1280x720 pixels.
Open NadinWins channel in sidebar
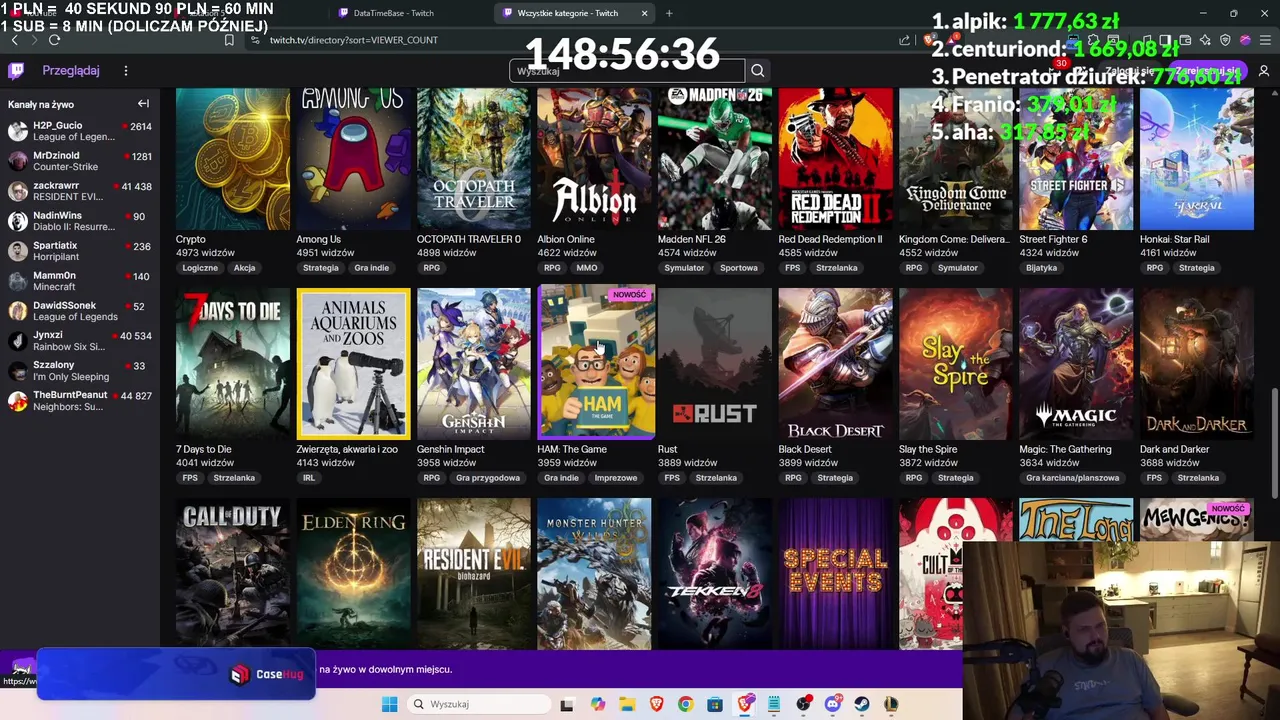[80, 221]
